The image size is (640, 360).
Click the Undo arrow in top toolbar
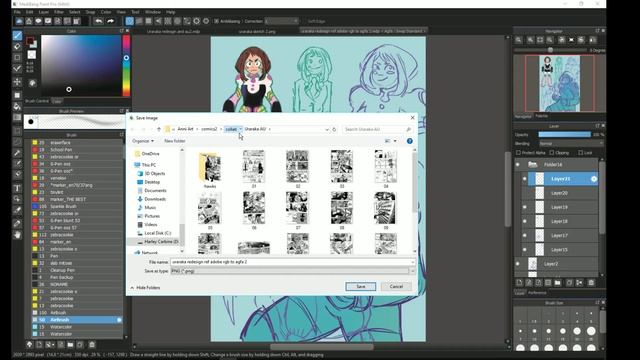tap(98, 21)
